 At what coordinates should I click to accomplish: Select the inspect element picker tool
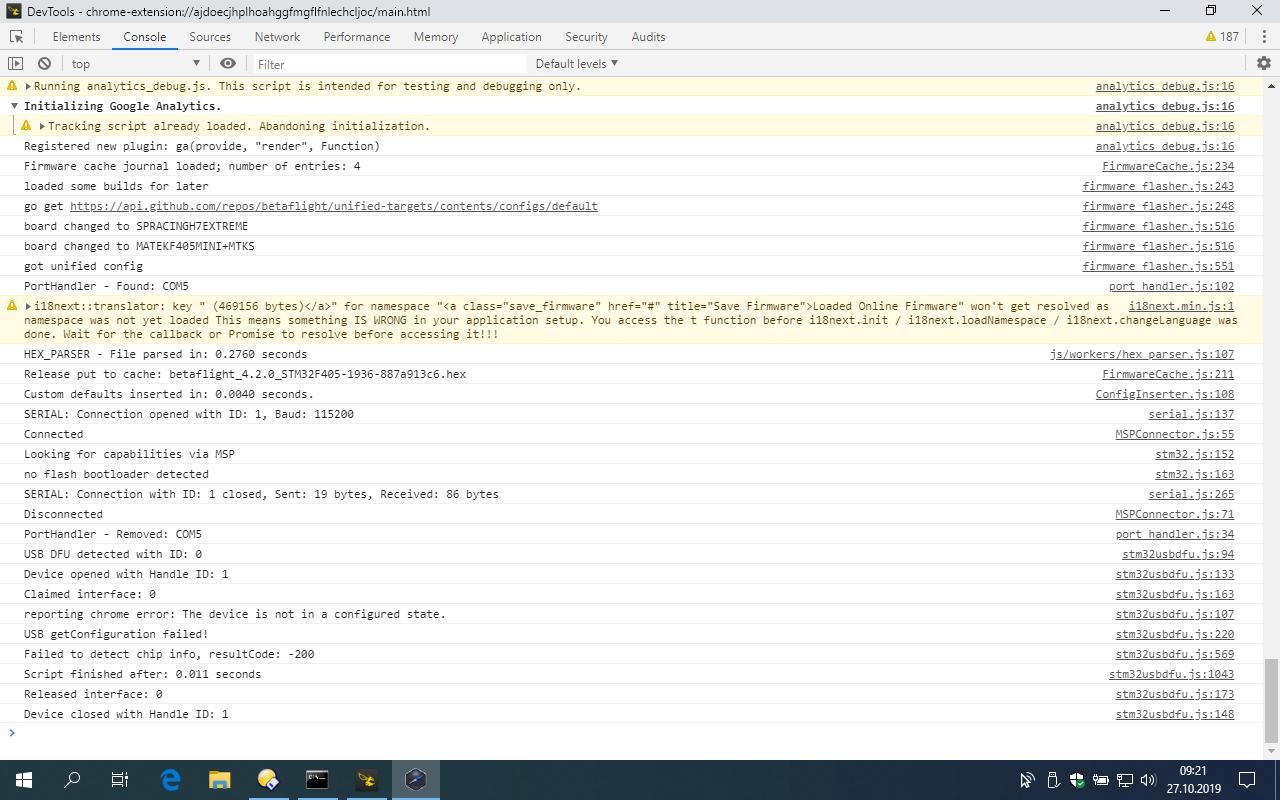16,36
